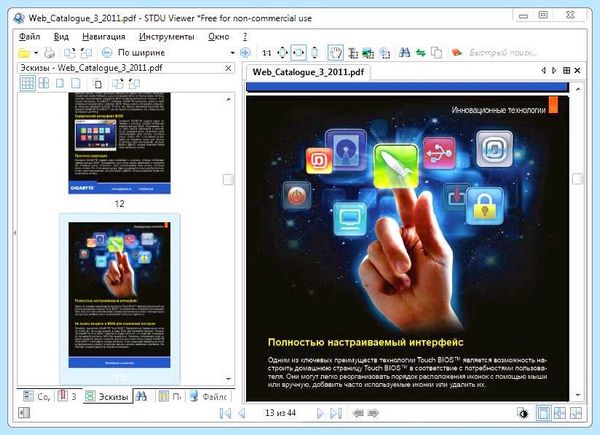Set actual size with the 1:1 button
The width and height of the screenshot is (600, 435).
coord(267,53)
